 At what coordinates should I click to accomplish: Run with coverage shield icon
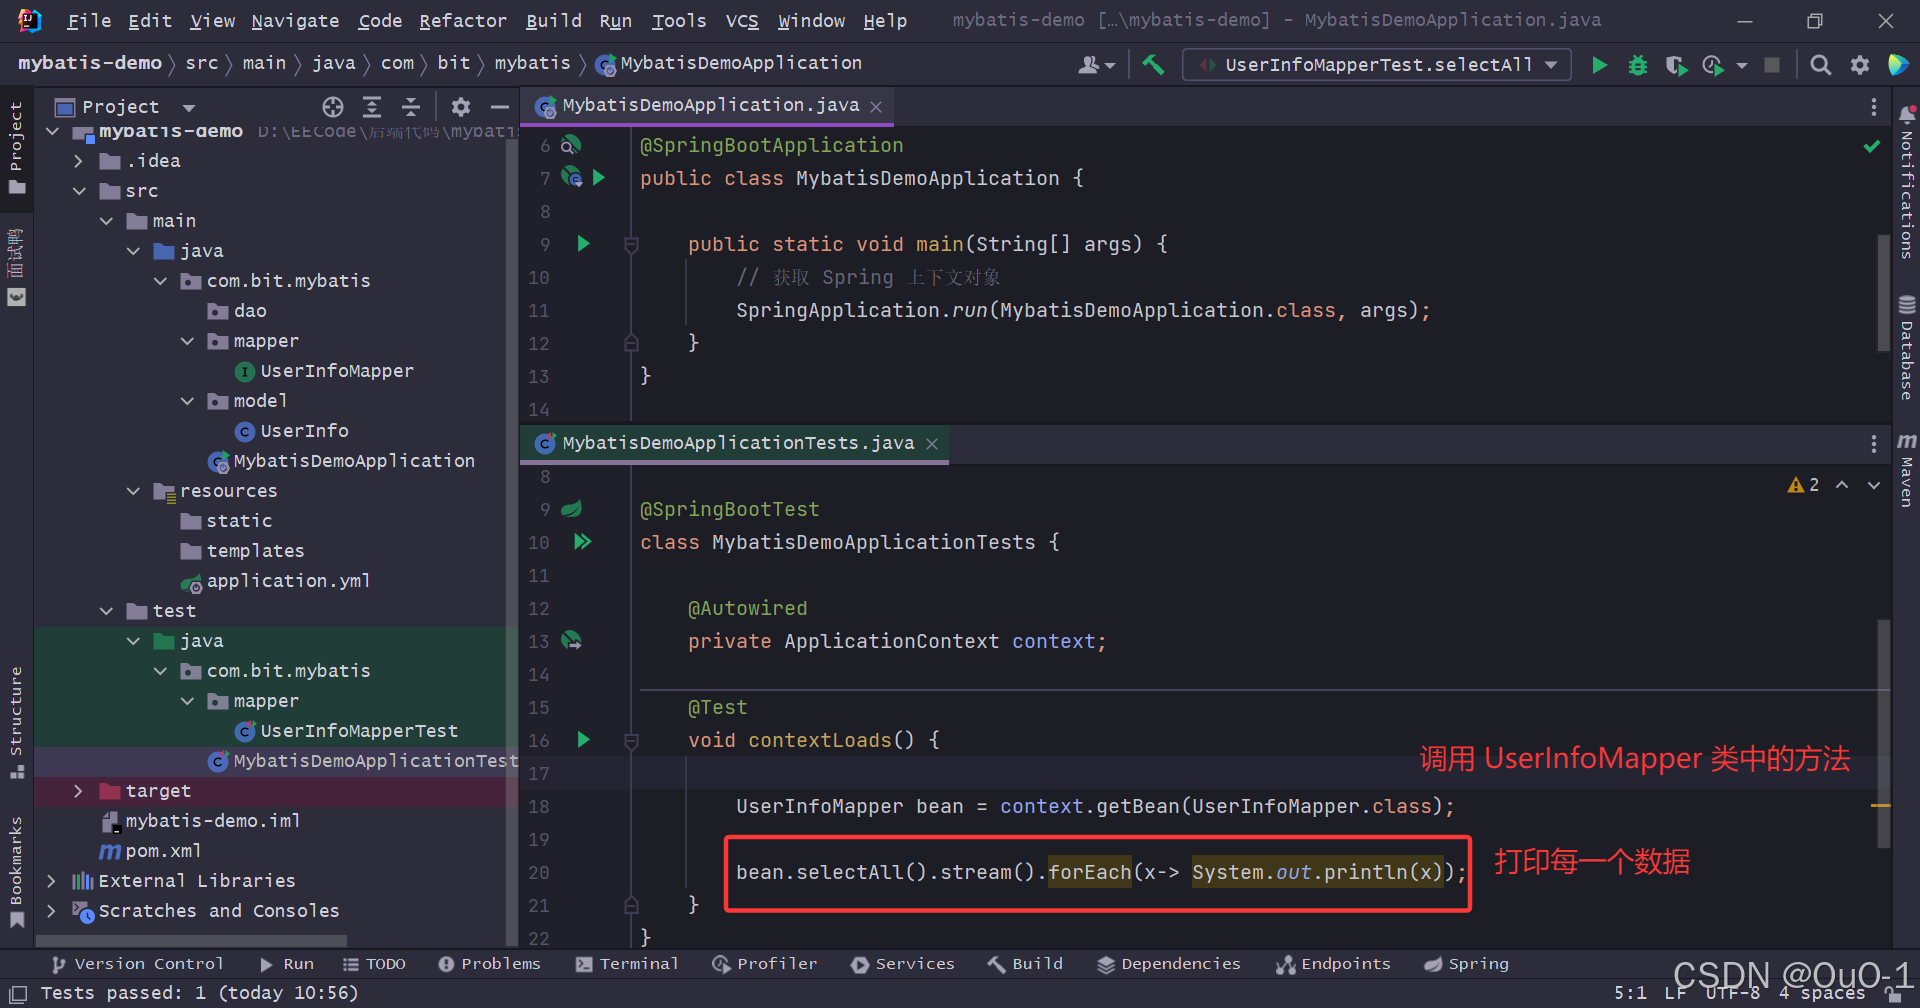click(1677, 65)
